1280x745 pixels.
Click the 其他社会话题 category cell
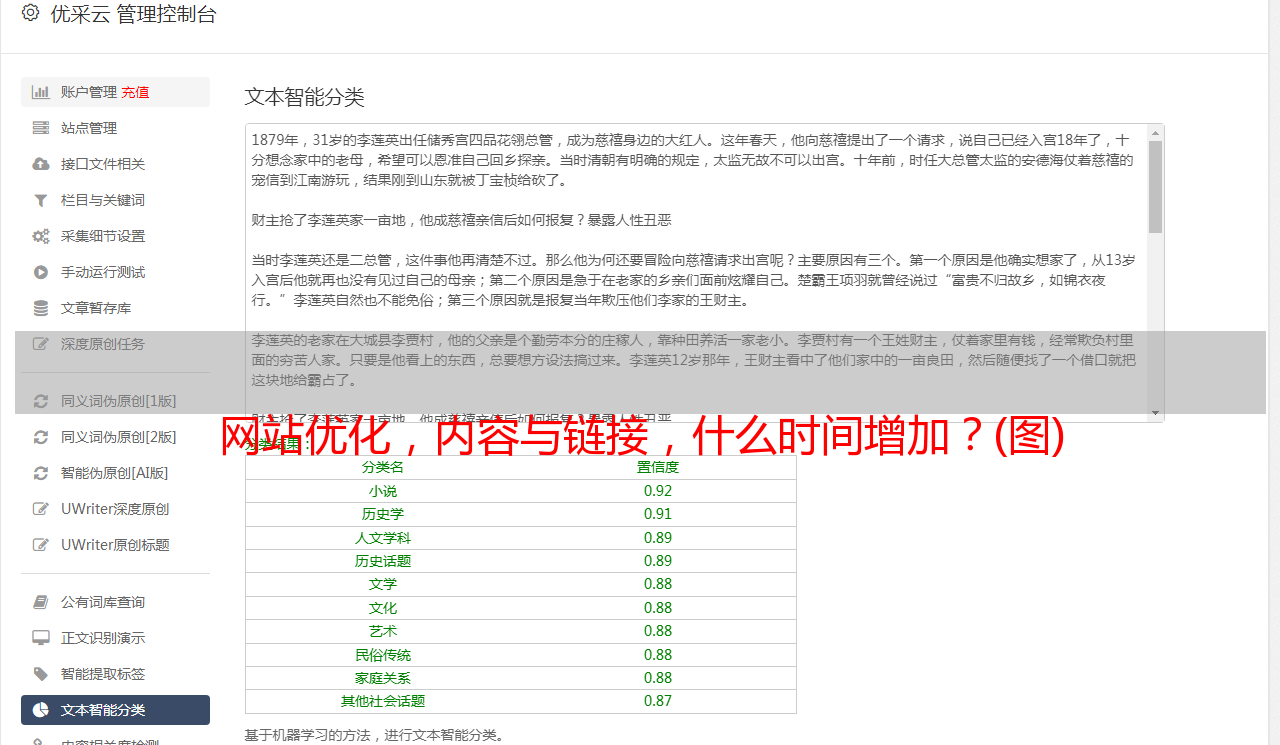tap(383, 701)
